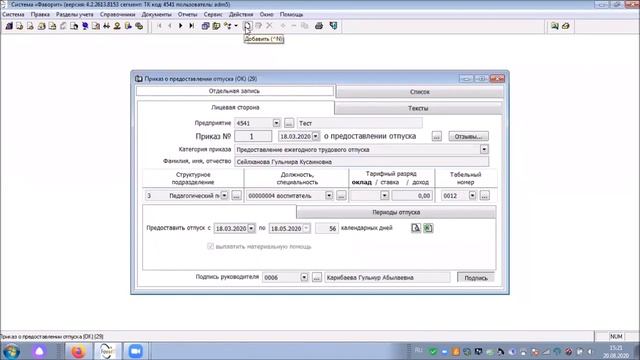
Task: Open the purple Alice assistant in taskbar
Action: pyautogui.click(x=39, y=351)
